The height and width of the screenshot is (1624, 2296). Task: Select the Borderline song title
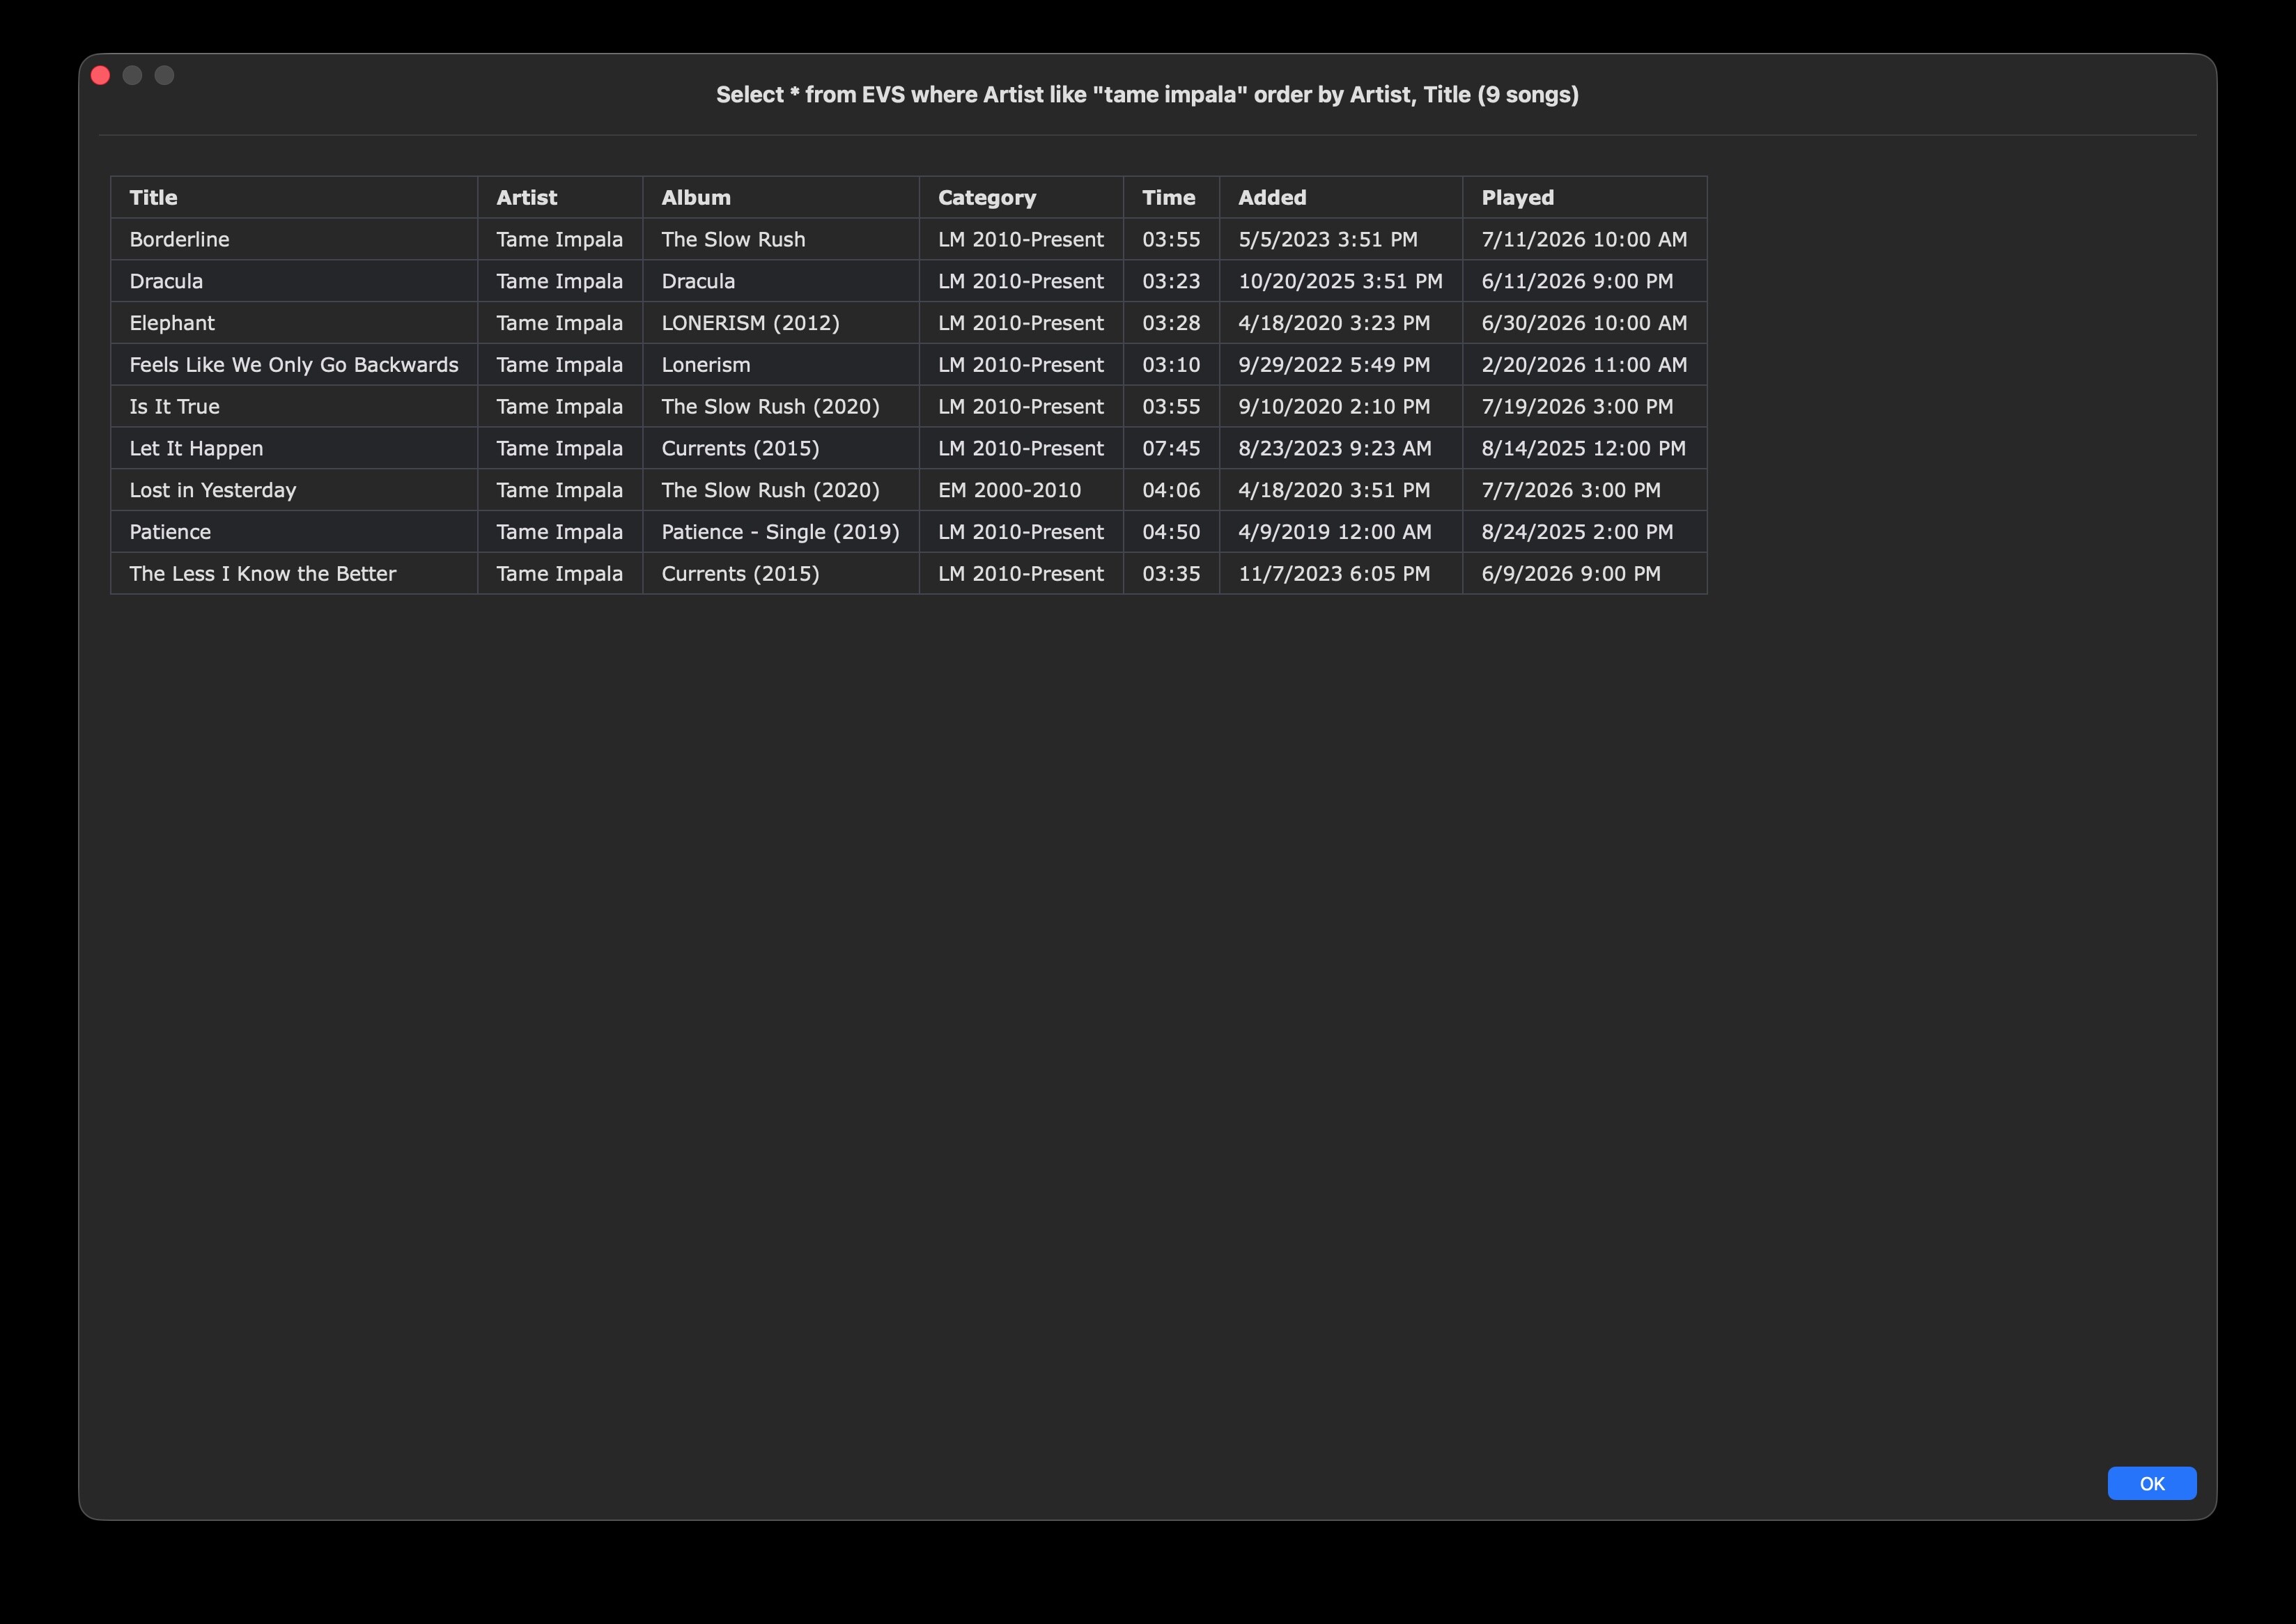180,239
